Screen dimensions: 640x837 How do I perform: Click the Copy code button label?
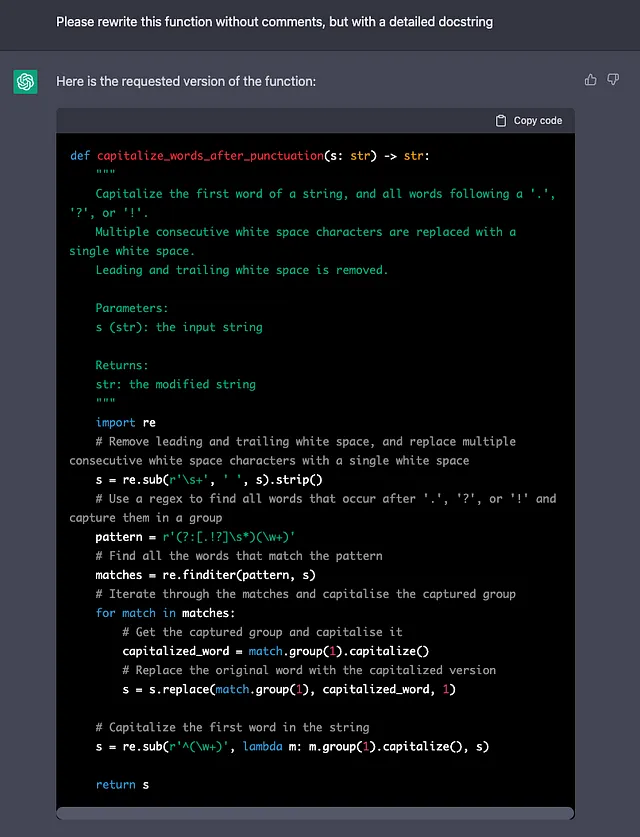538,121
